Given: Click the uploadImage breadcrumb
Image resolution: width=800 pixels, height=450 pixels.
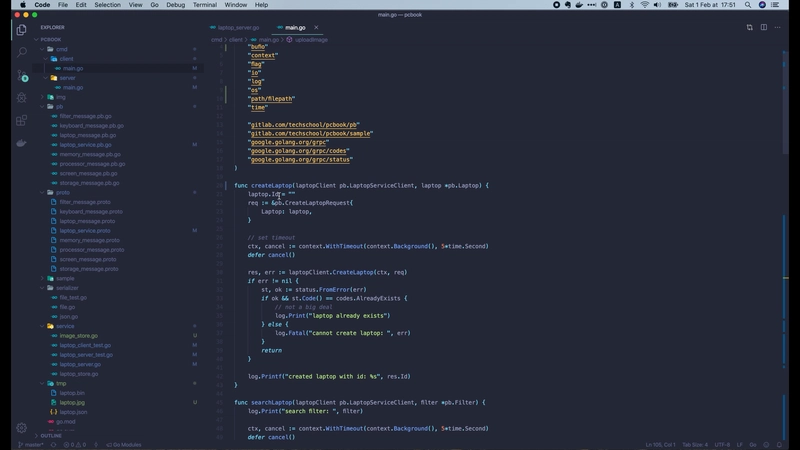Looking at the screenshot, I should point(311,40).
